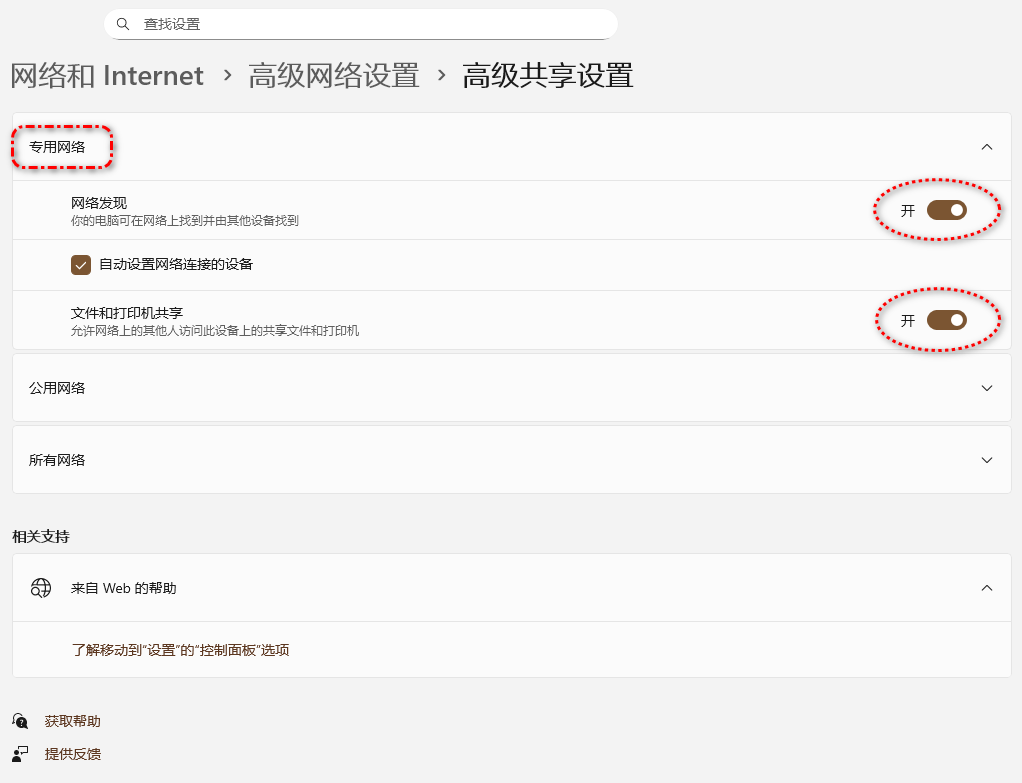This screenshot has width=1022, height=783.
Task: Open 了解移动到"设置"的"控制面板"选项 link
Action: (x=181, y=650)
